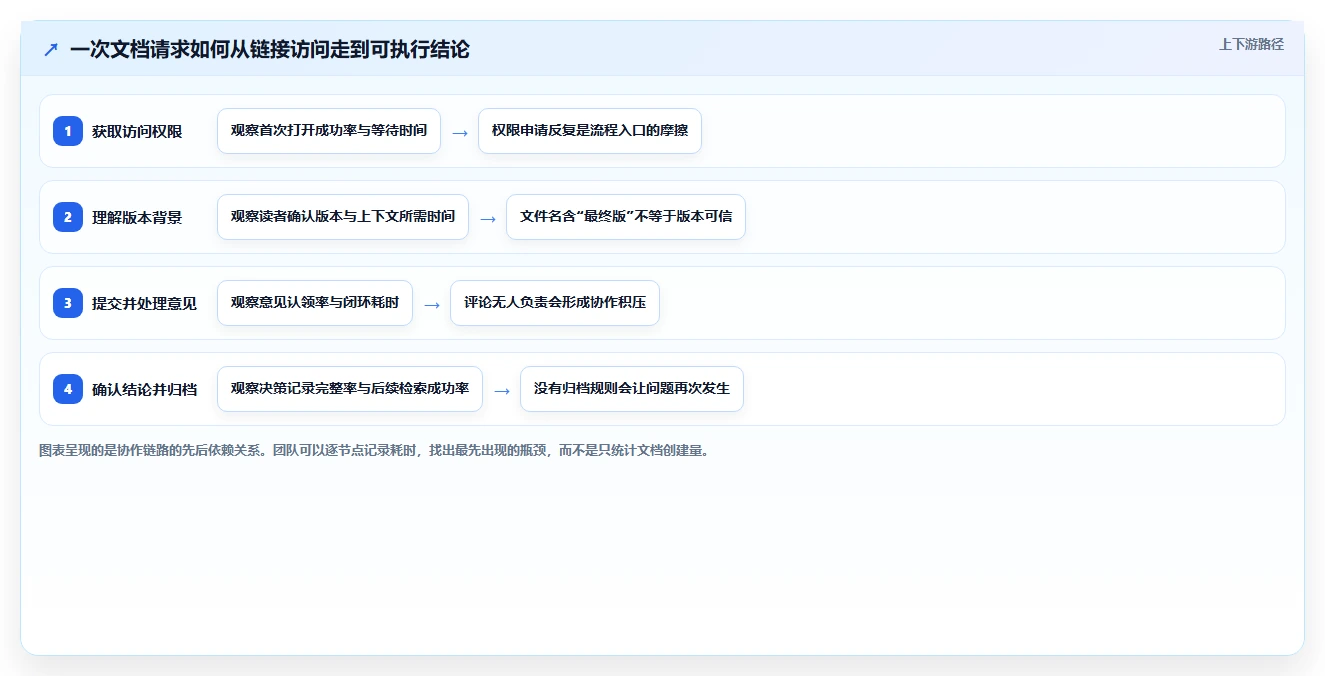Click the footnote text starting 图表呈现的是协作链路

(374, 450)
